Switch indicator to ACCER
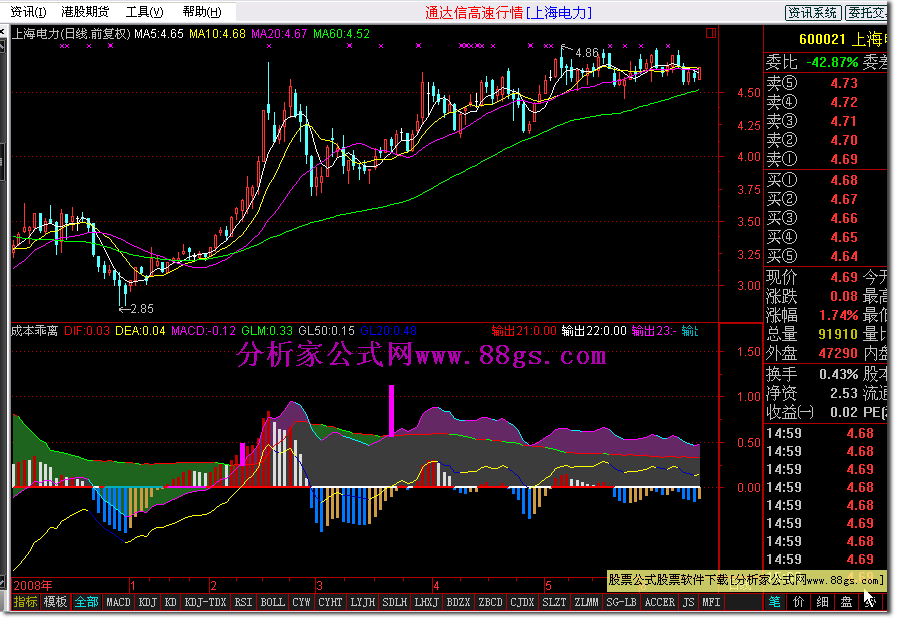The height and width of the screenshot is (619, 897). tap(660, 602)
